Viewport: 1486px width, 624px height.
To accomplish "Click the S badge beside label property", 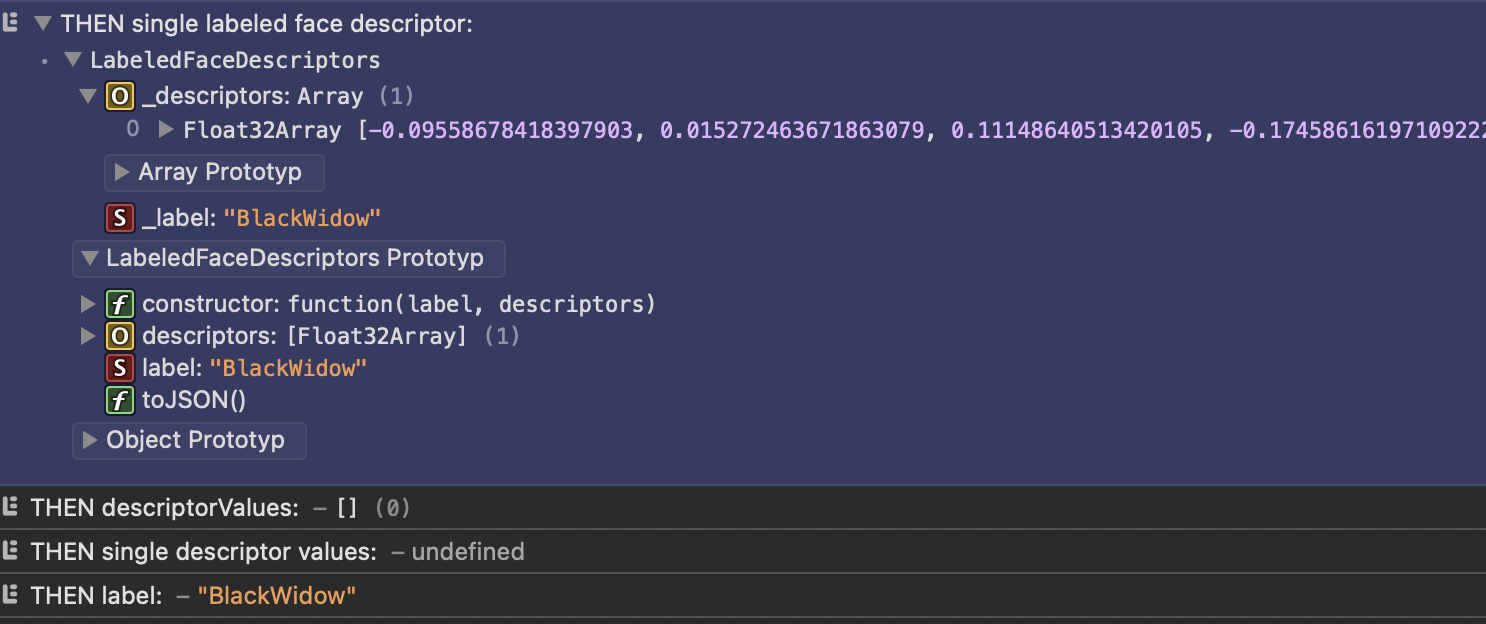I will point(119,367).
